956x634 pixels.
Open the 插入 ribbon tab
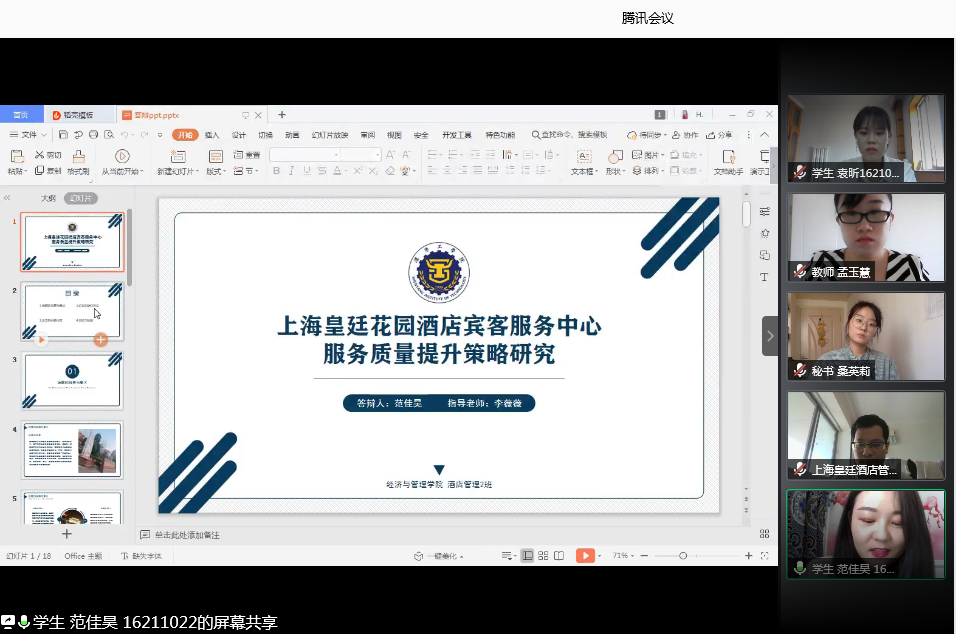click(x=212, y=135)
